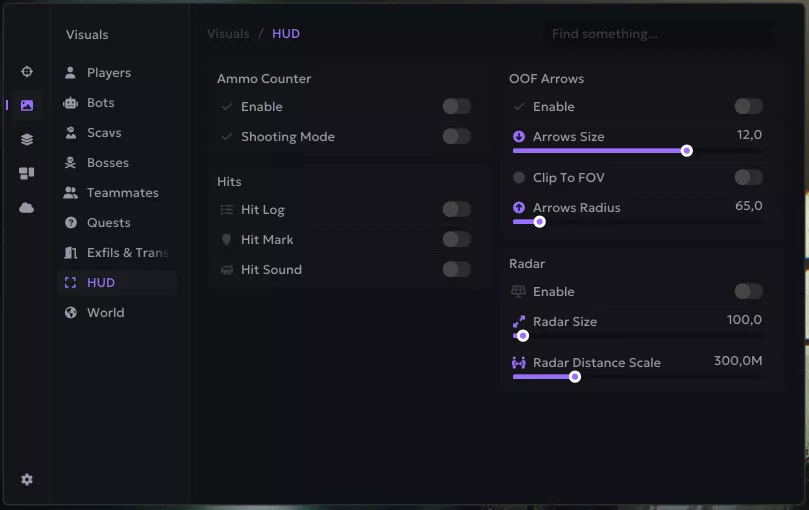Click Visuals in the breadcrumb path
Screen dimensions: 809x510
click(x=228, y=34)
